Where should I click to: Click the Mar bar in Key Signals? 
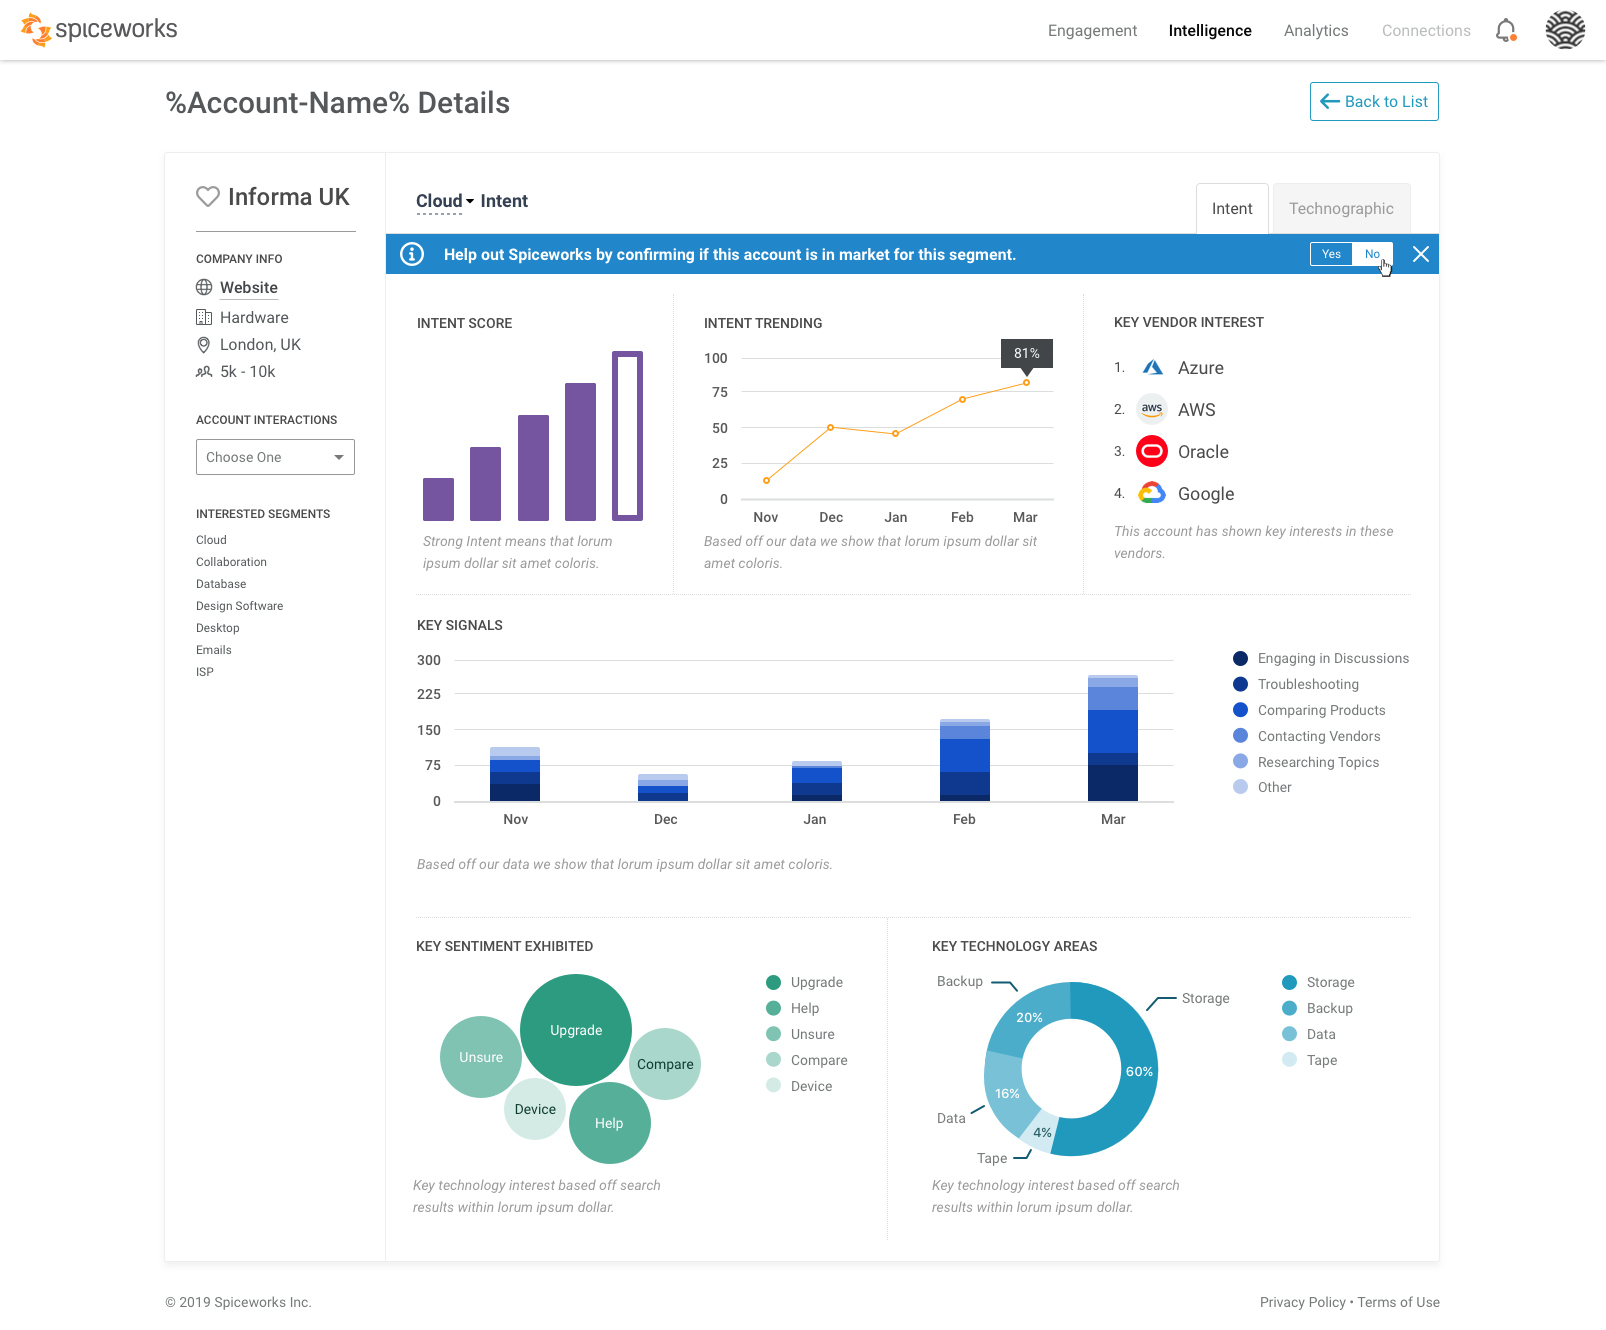[x=1113, y=738]
